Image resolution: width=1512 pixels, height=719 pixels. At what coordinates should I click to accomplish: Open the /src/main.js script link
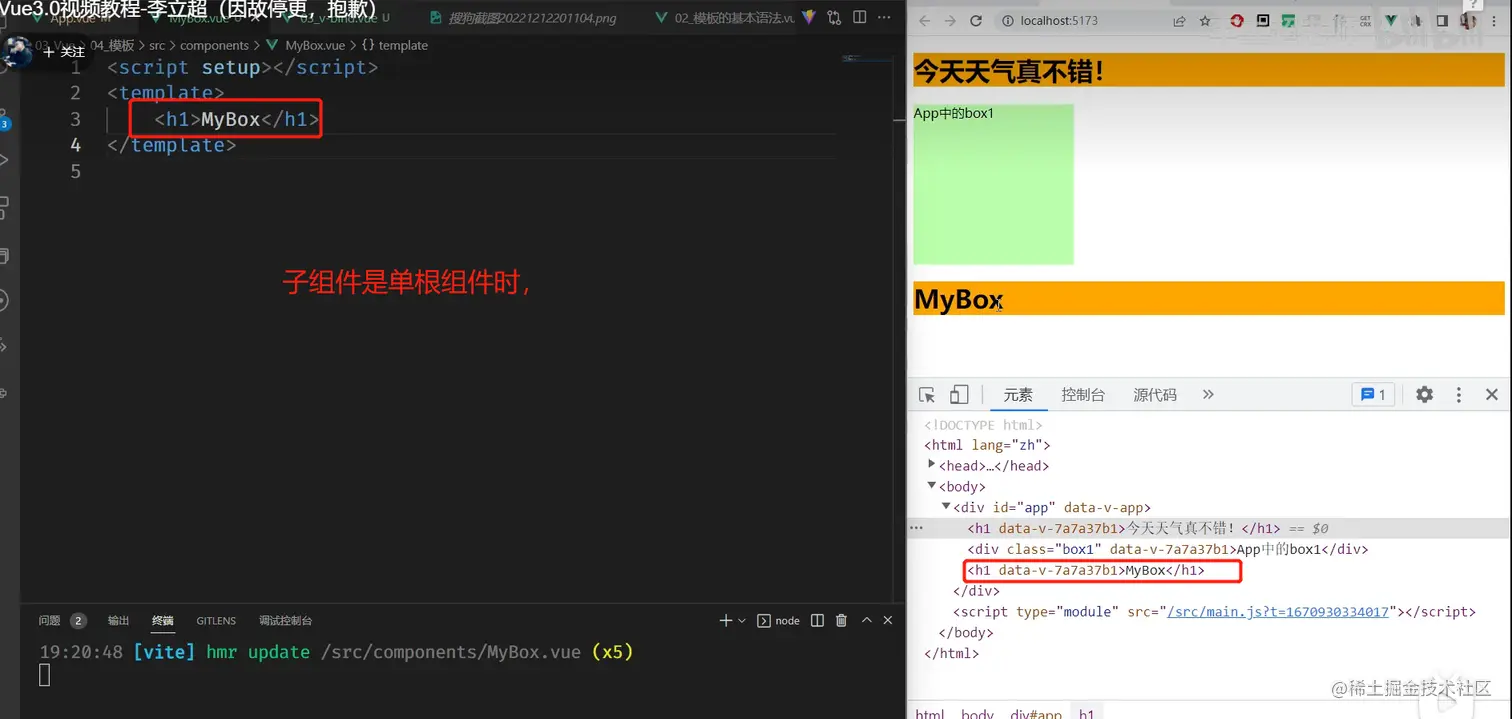pos(1278,612)
